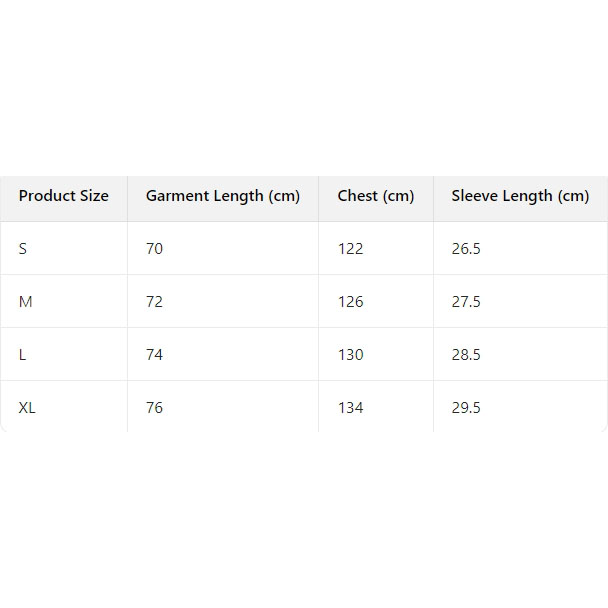
Task: Select the S size cell
Action: click(x=23, y=249)
